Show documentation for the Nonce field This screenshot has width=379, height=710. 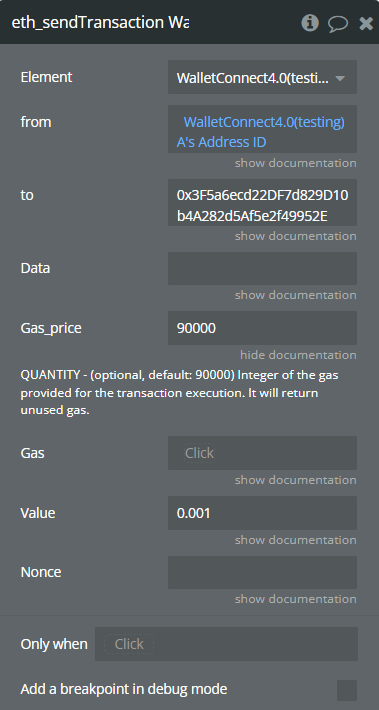(295, 599)
